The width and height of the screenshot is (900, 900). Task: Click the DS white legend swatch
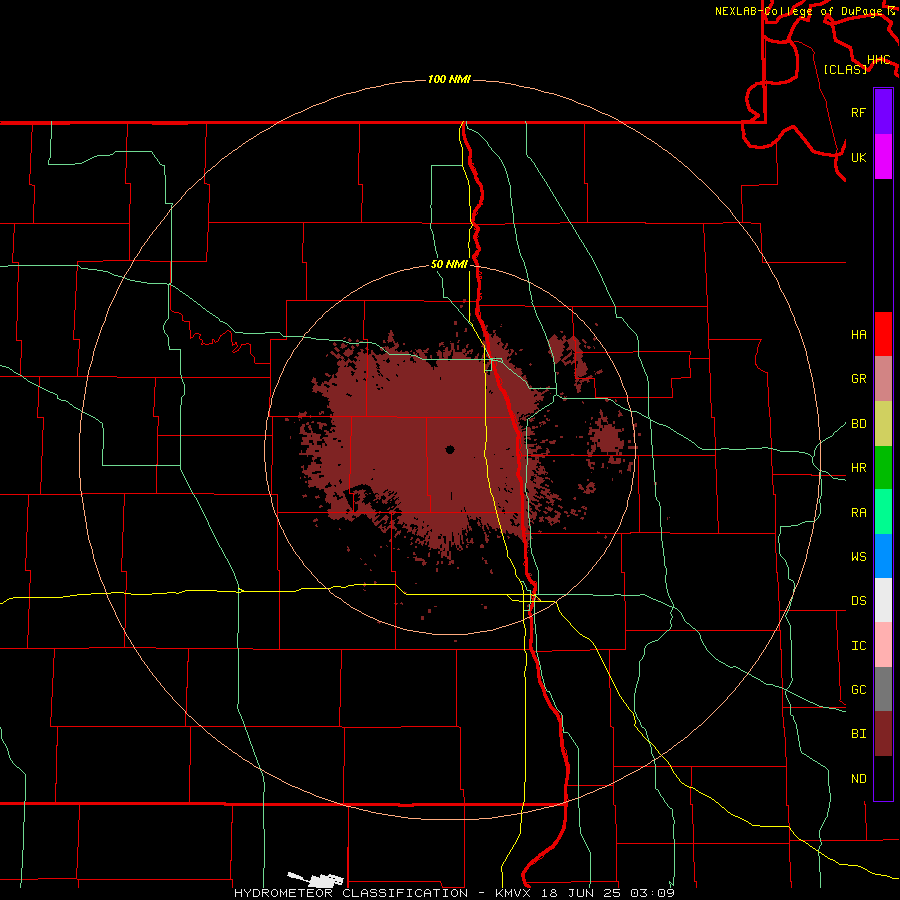[883, 600]
